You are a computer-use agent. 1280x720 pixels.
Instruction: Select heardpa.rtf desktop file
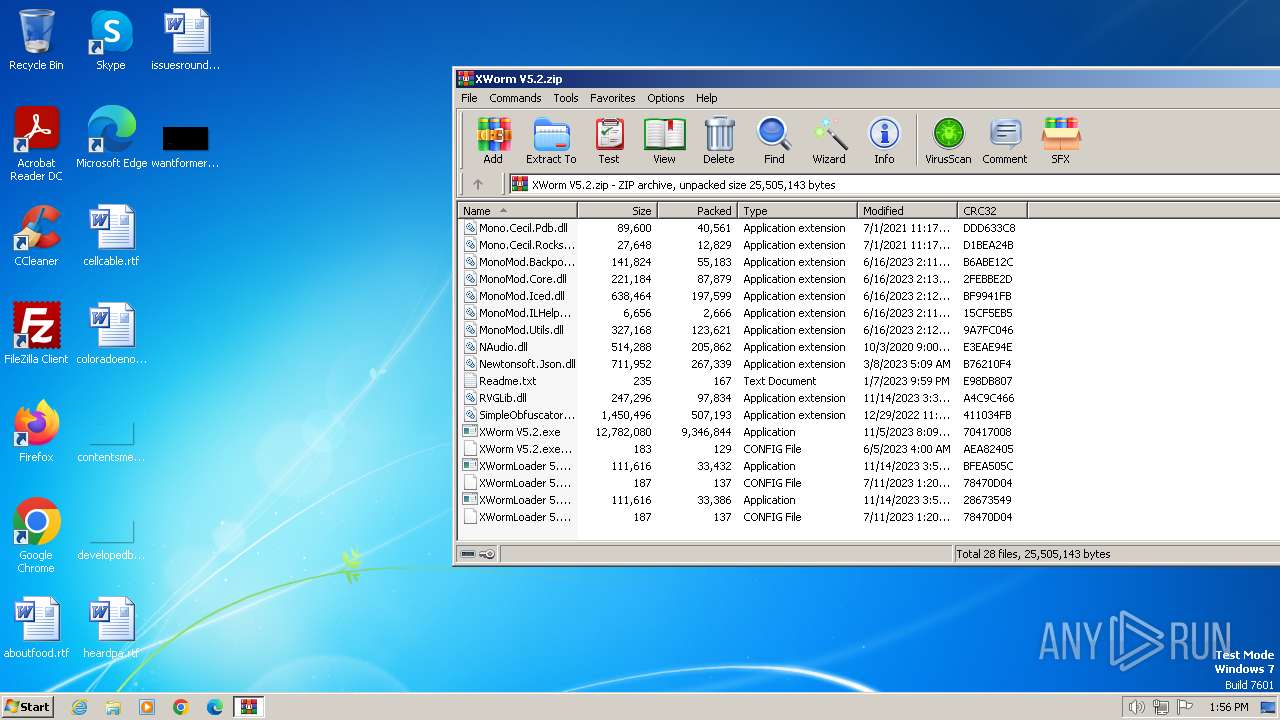coord(111,628)
